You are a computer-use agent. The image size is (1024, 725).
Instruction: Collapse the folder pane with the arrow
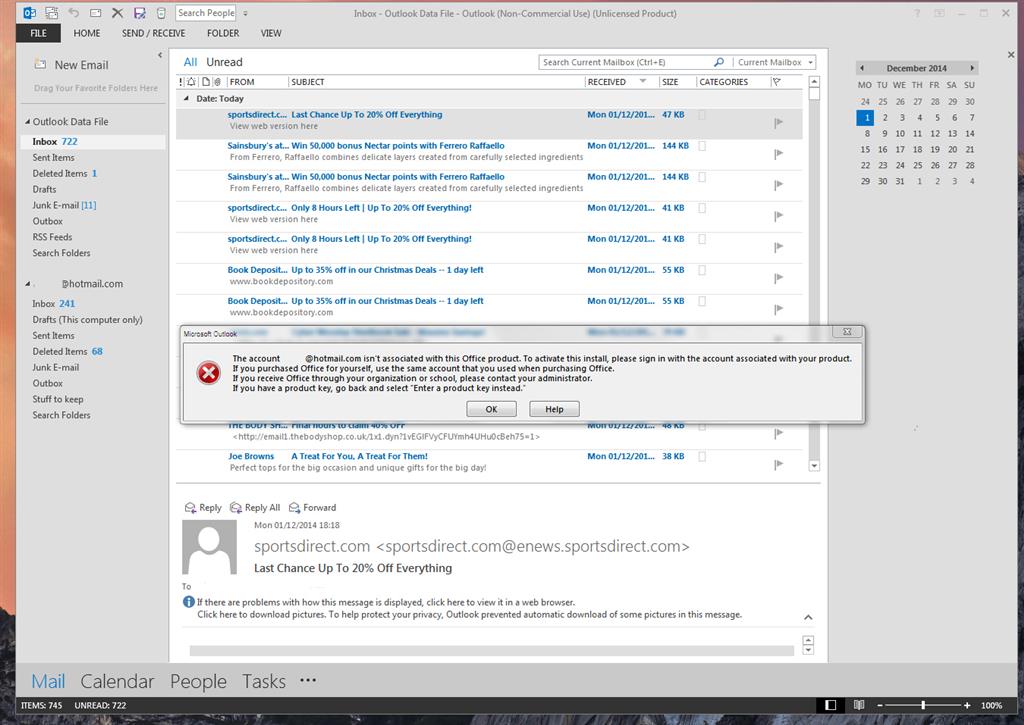click(x=160, y=56)
